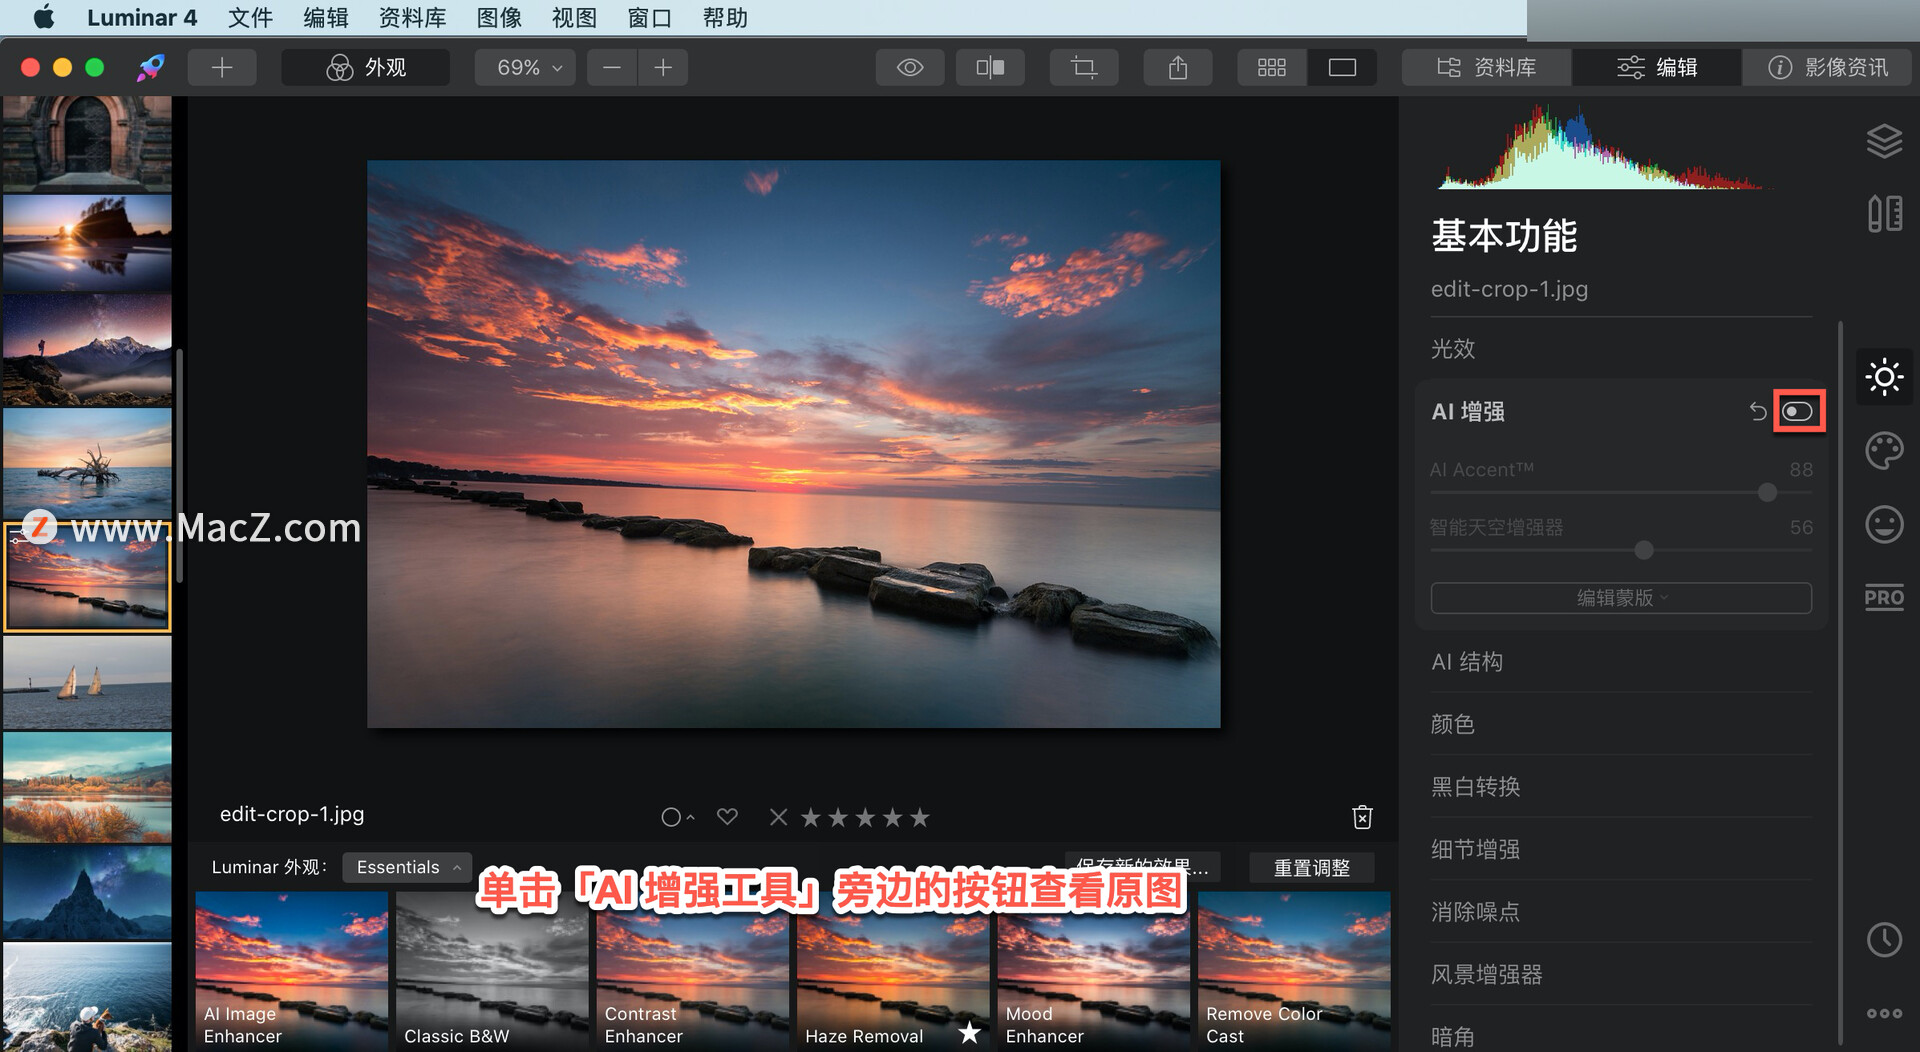Open the Creative palette tools
This screenshot has height=1052, width=1920.
click(x=1884, y=450)
